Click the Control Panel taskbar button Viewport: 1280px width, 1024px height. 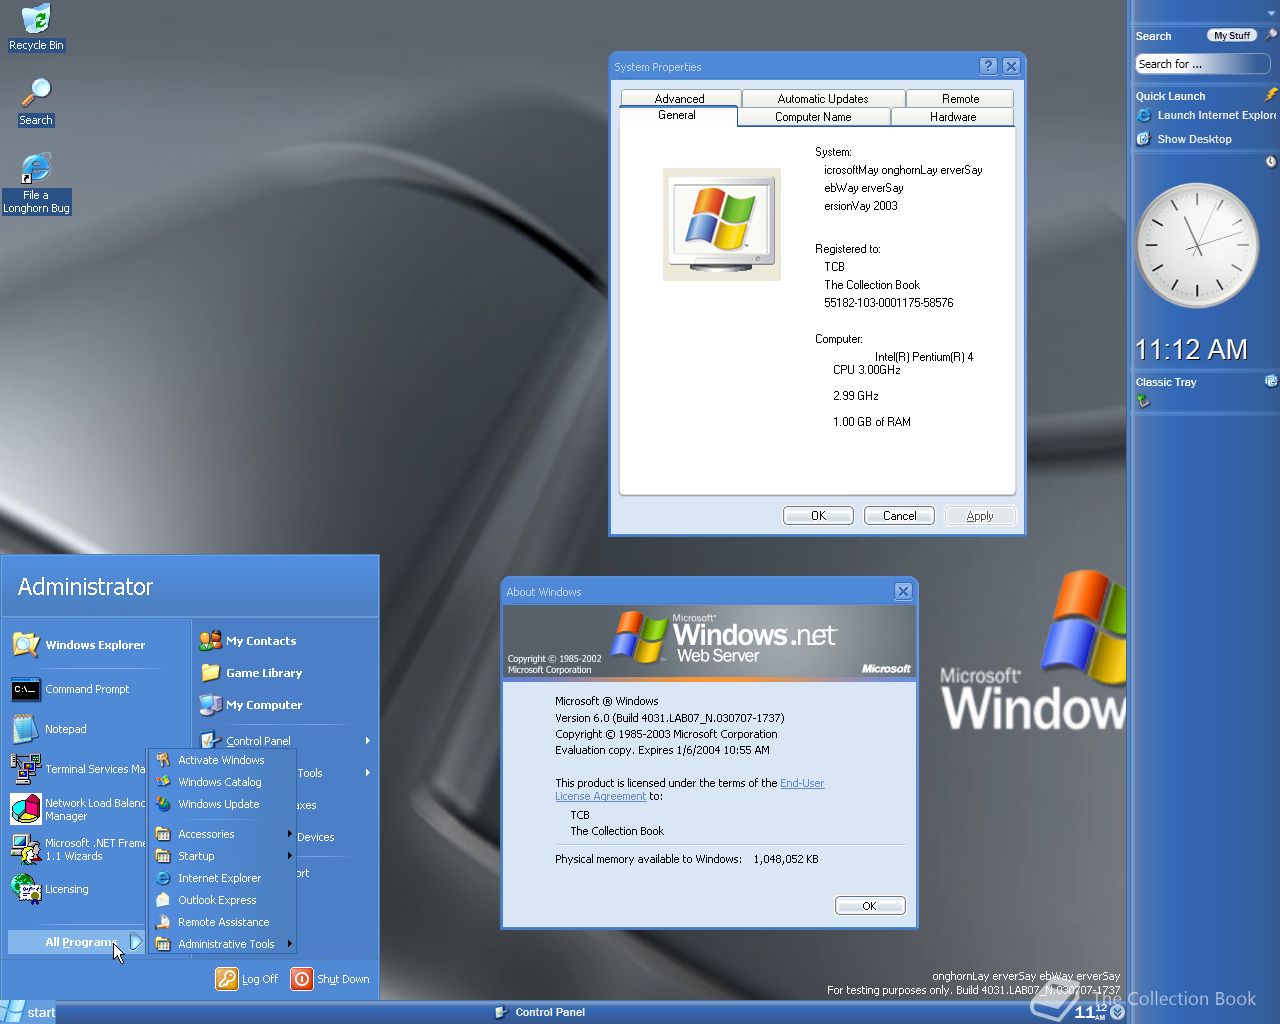tap(540, 1012)
